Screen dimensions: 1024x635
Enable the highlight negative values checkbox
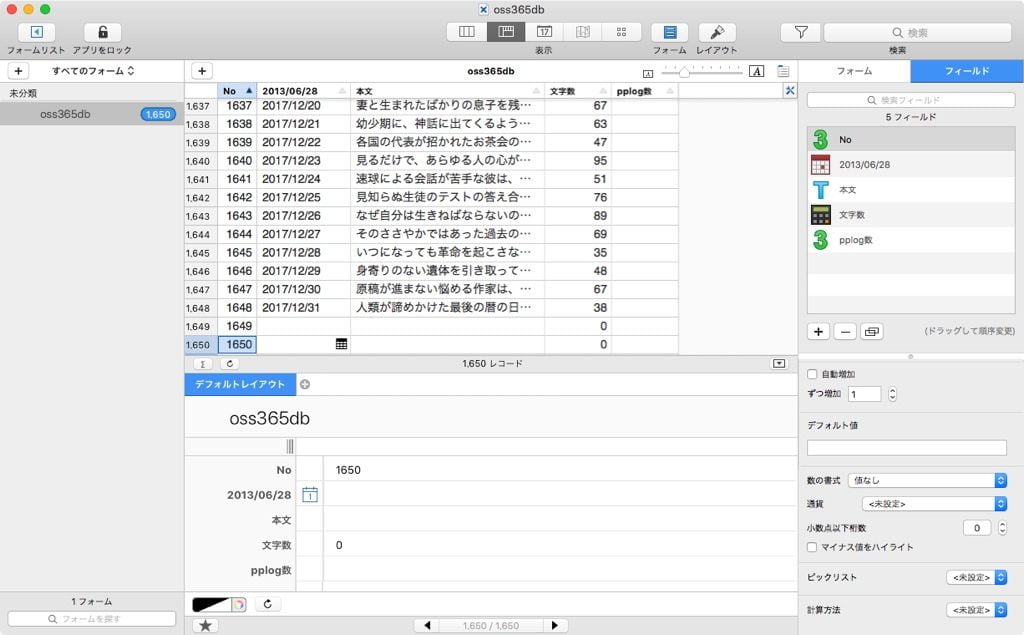[812, 547]
